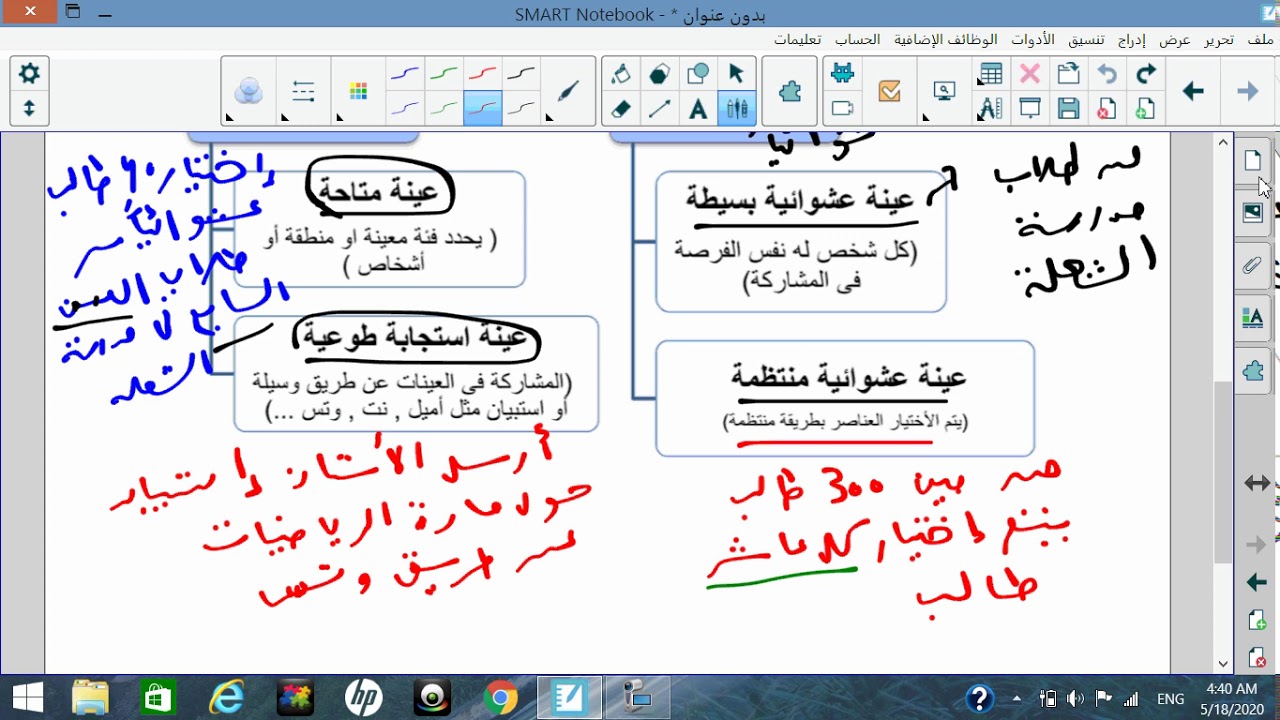Screen dimensions: 1280x720
Task: Open screen capture camera tool
Action: click(x=843, y=109)
